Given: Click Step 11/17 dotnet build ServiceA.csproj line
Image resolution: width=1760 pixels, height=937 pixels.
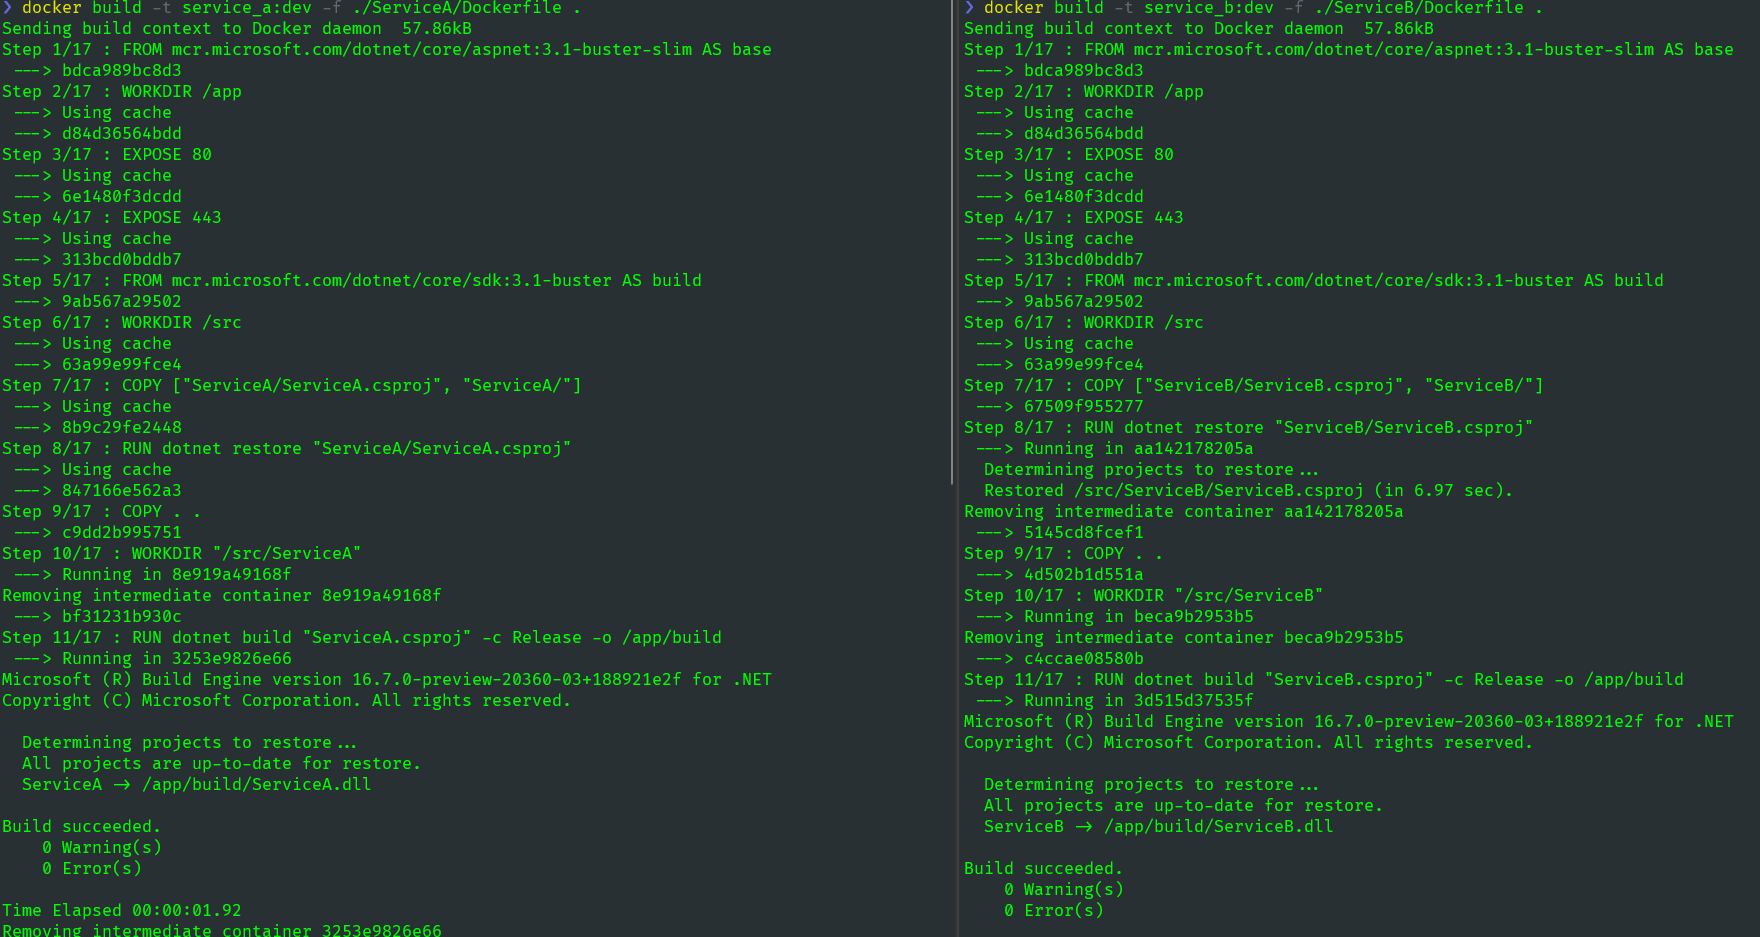Looking at the screenshot, I should pyautogui.click(x=362, y=638).
